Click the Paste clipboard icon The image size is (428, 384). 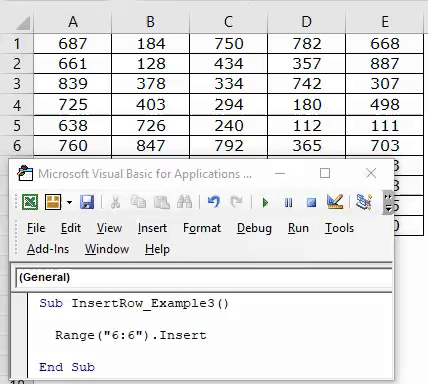pyautogui.click(x=162, y=202)
